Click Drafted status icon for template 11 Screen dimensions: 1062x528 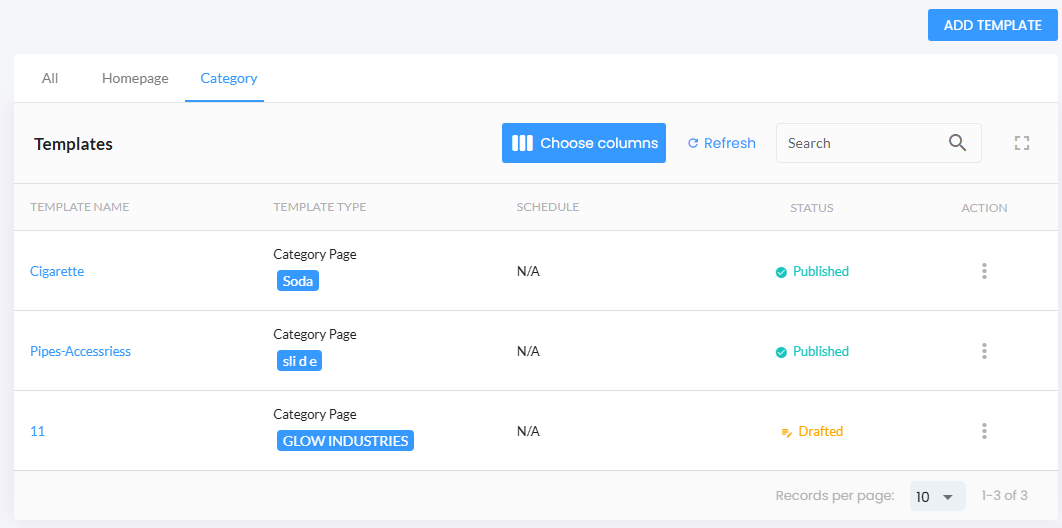(x=786, y=432)
